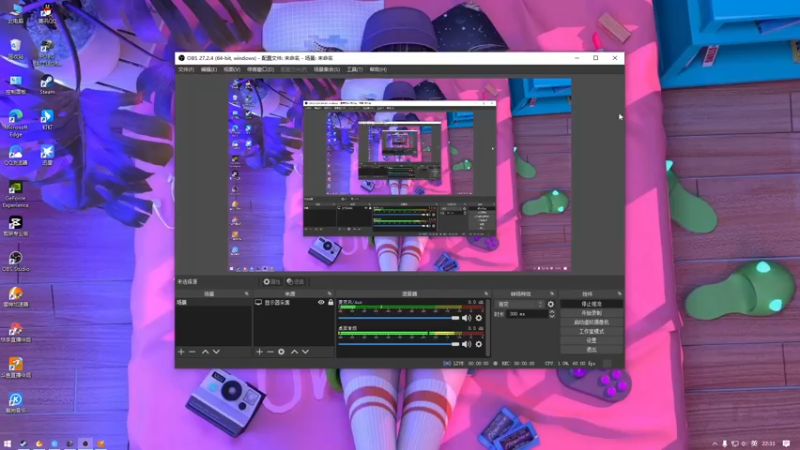Click the Stop Streaming button
Viewport: 800px width, 450px height.
pyautogui.click(x=591, y=304)
